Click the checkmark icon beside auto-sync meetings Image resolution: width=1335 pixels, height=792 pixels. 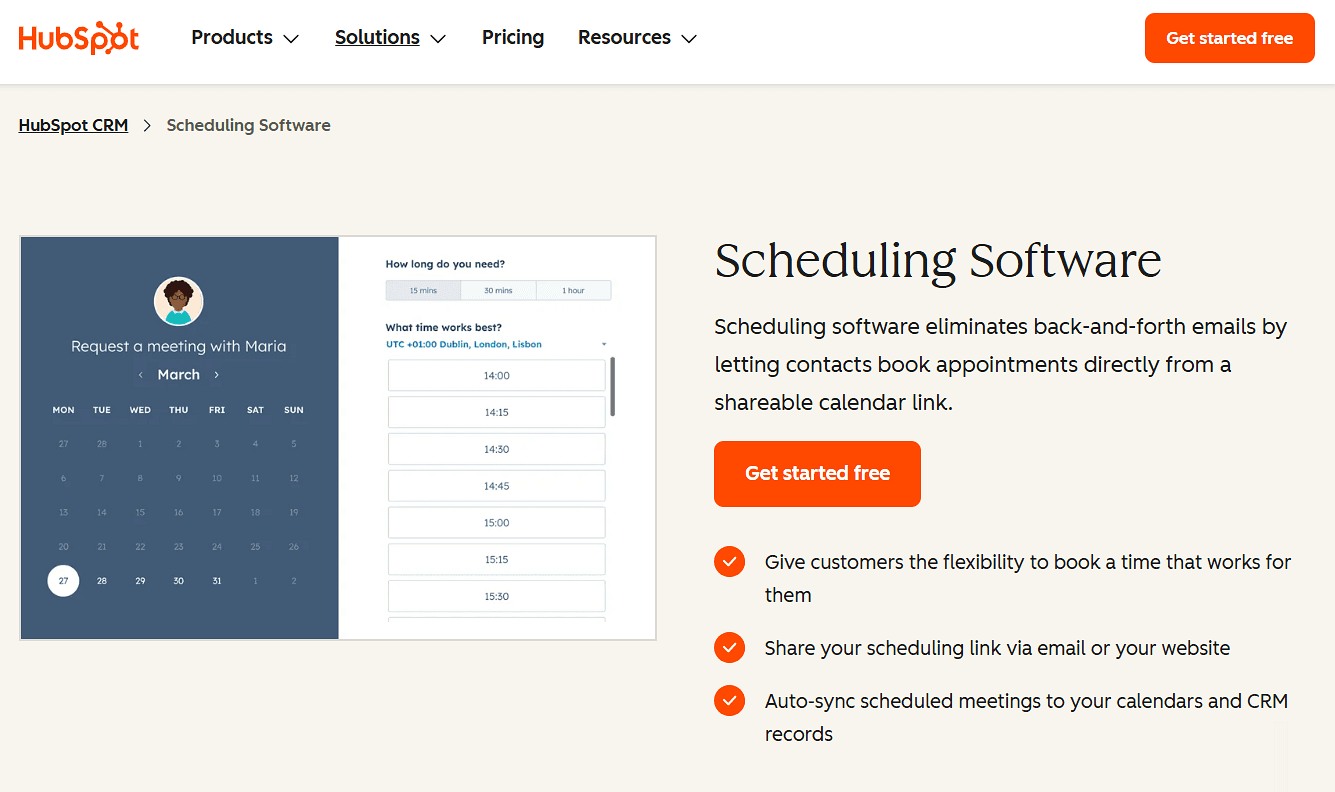730,700
